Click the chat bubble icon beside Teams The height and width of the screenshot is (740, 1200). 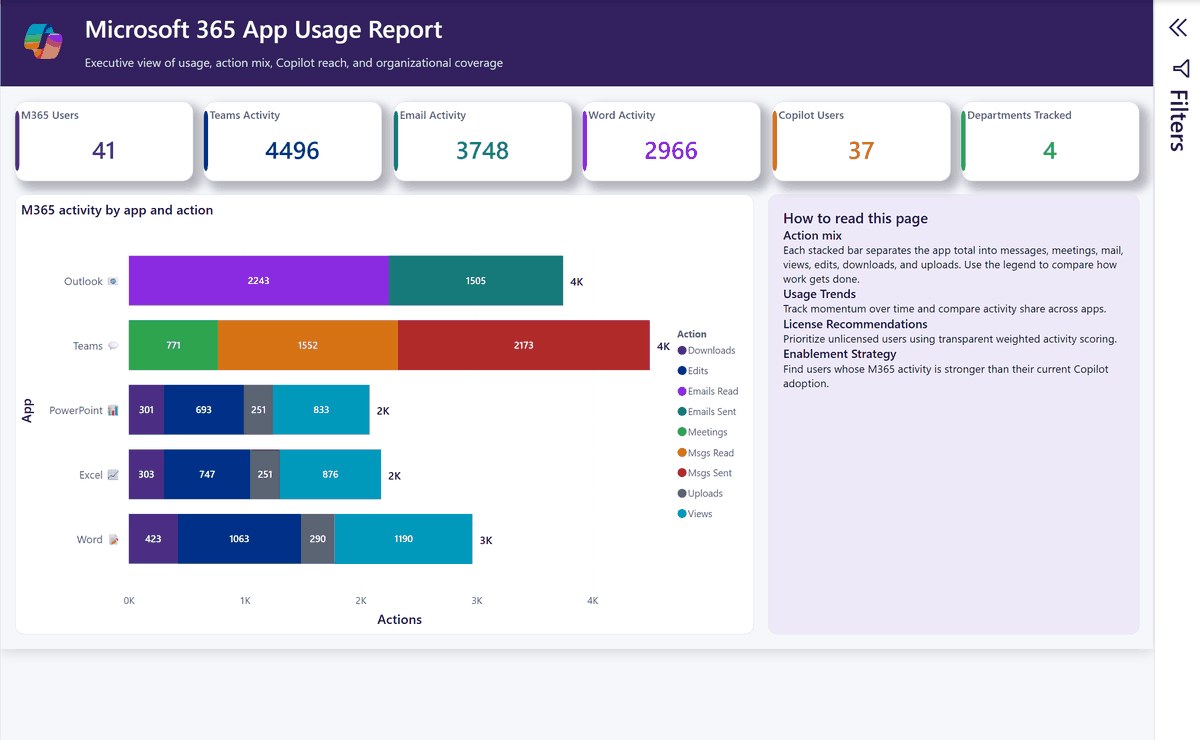(113, 346)
